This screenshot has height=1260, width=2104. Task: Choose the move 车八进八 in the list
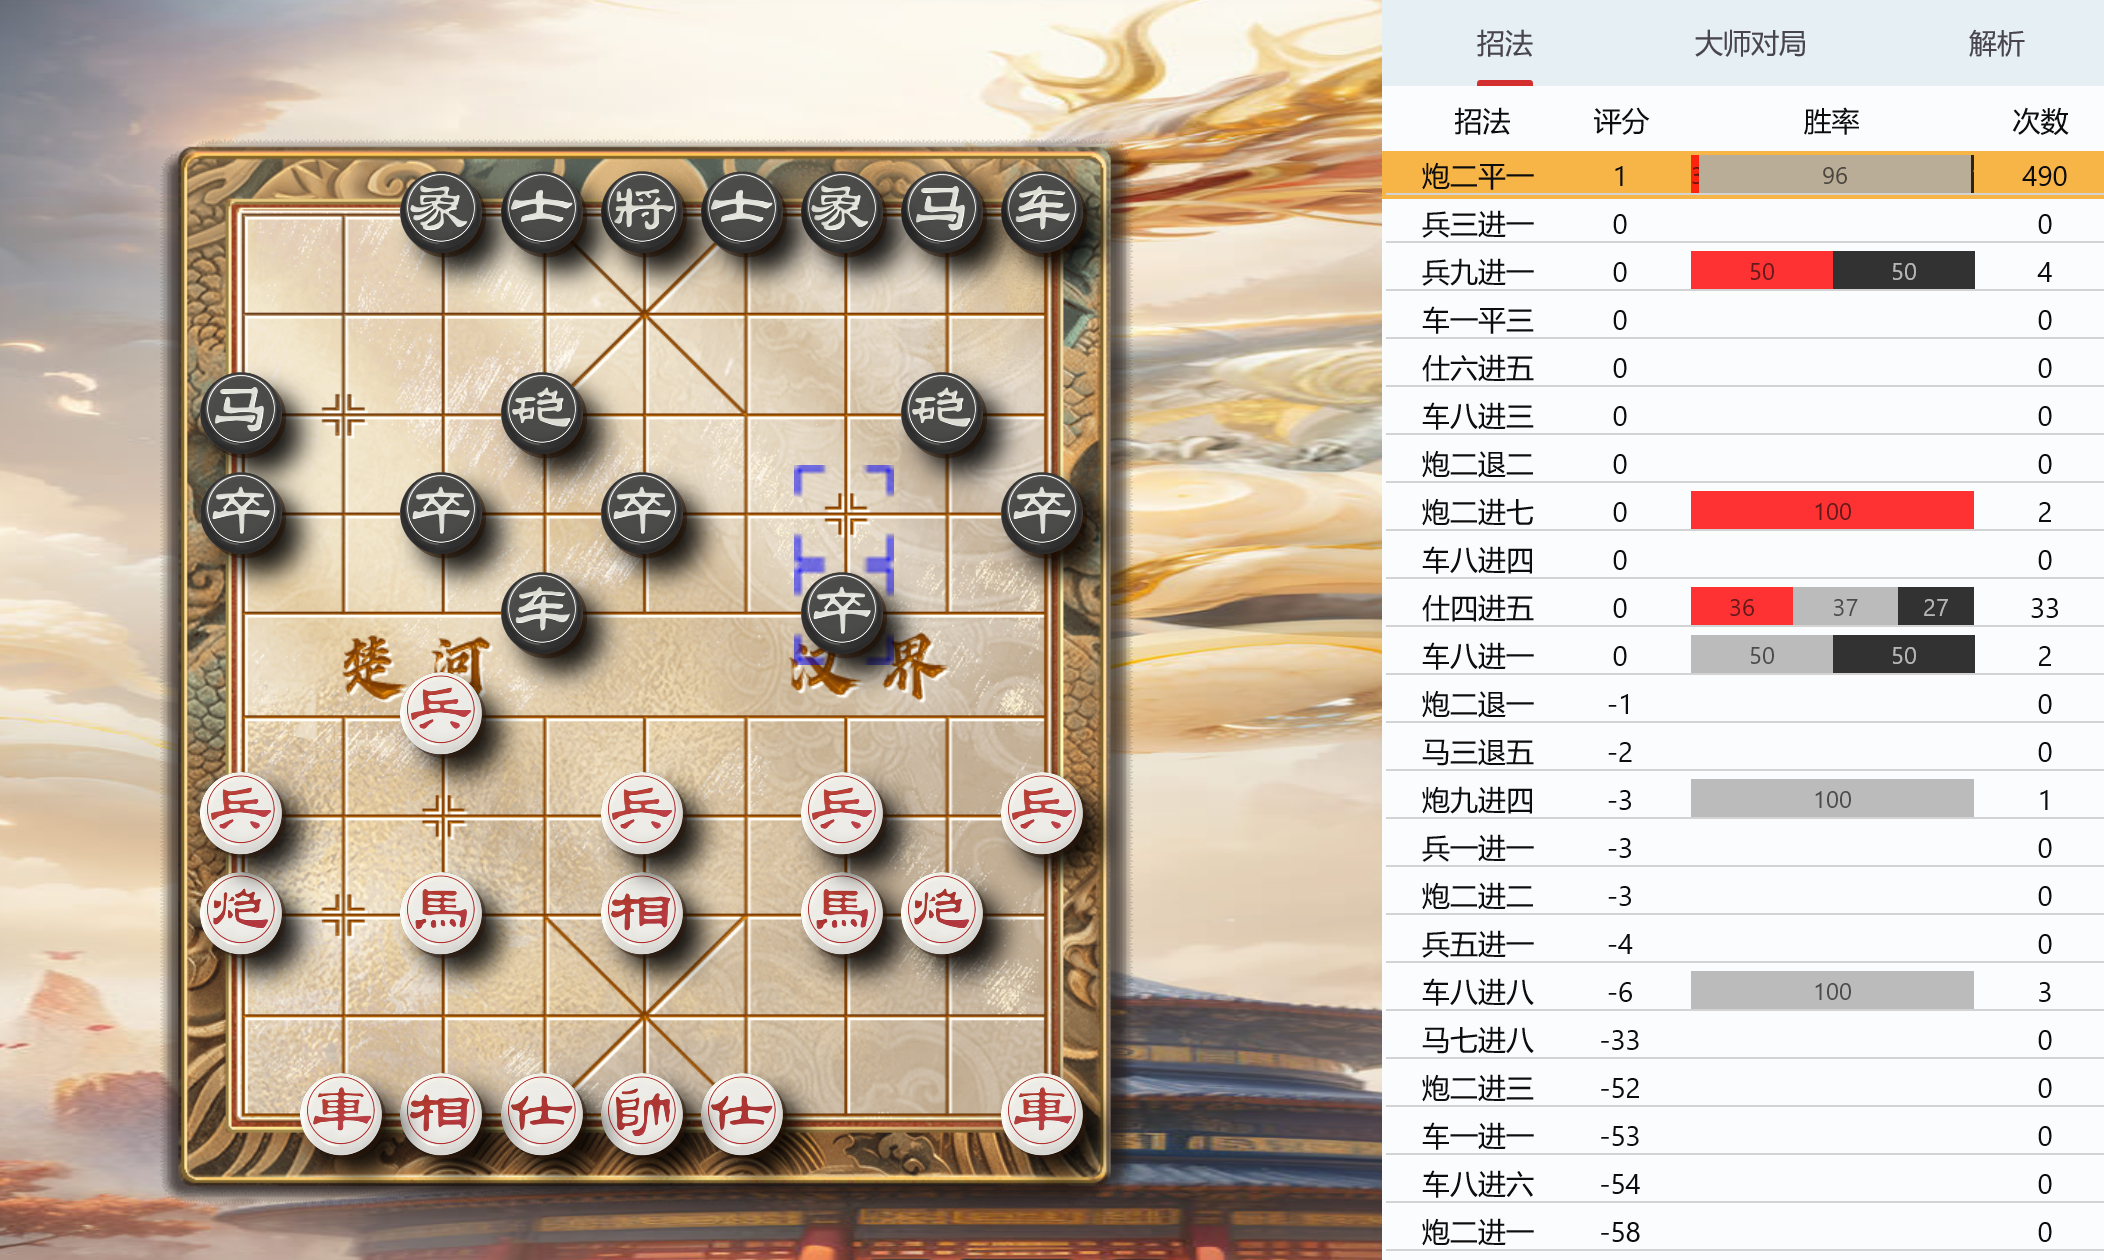click(x=1743, y=992)
